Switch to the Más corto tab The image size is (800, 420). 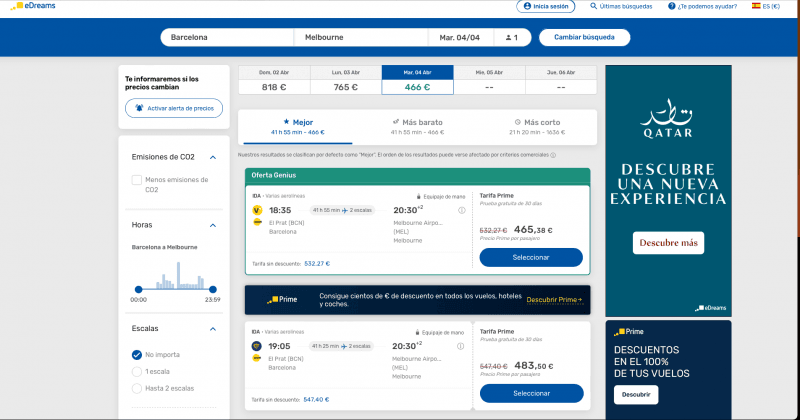click(537, 127)
